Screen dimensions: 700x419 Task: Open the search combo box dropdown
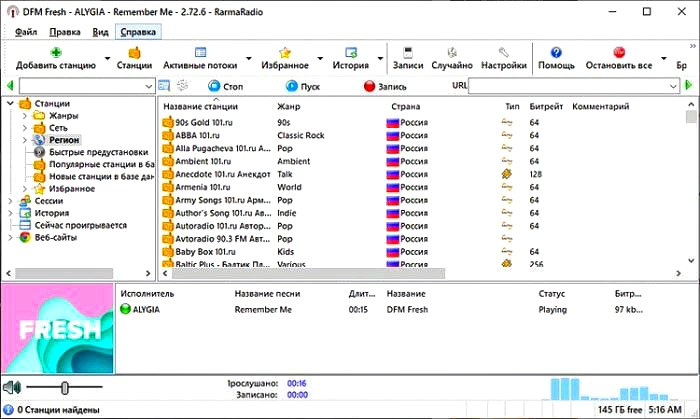click(x=149, y=86)
